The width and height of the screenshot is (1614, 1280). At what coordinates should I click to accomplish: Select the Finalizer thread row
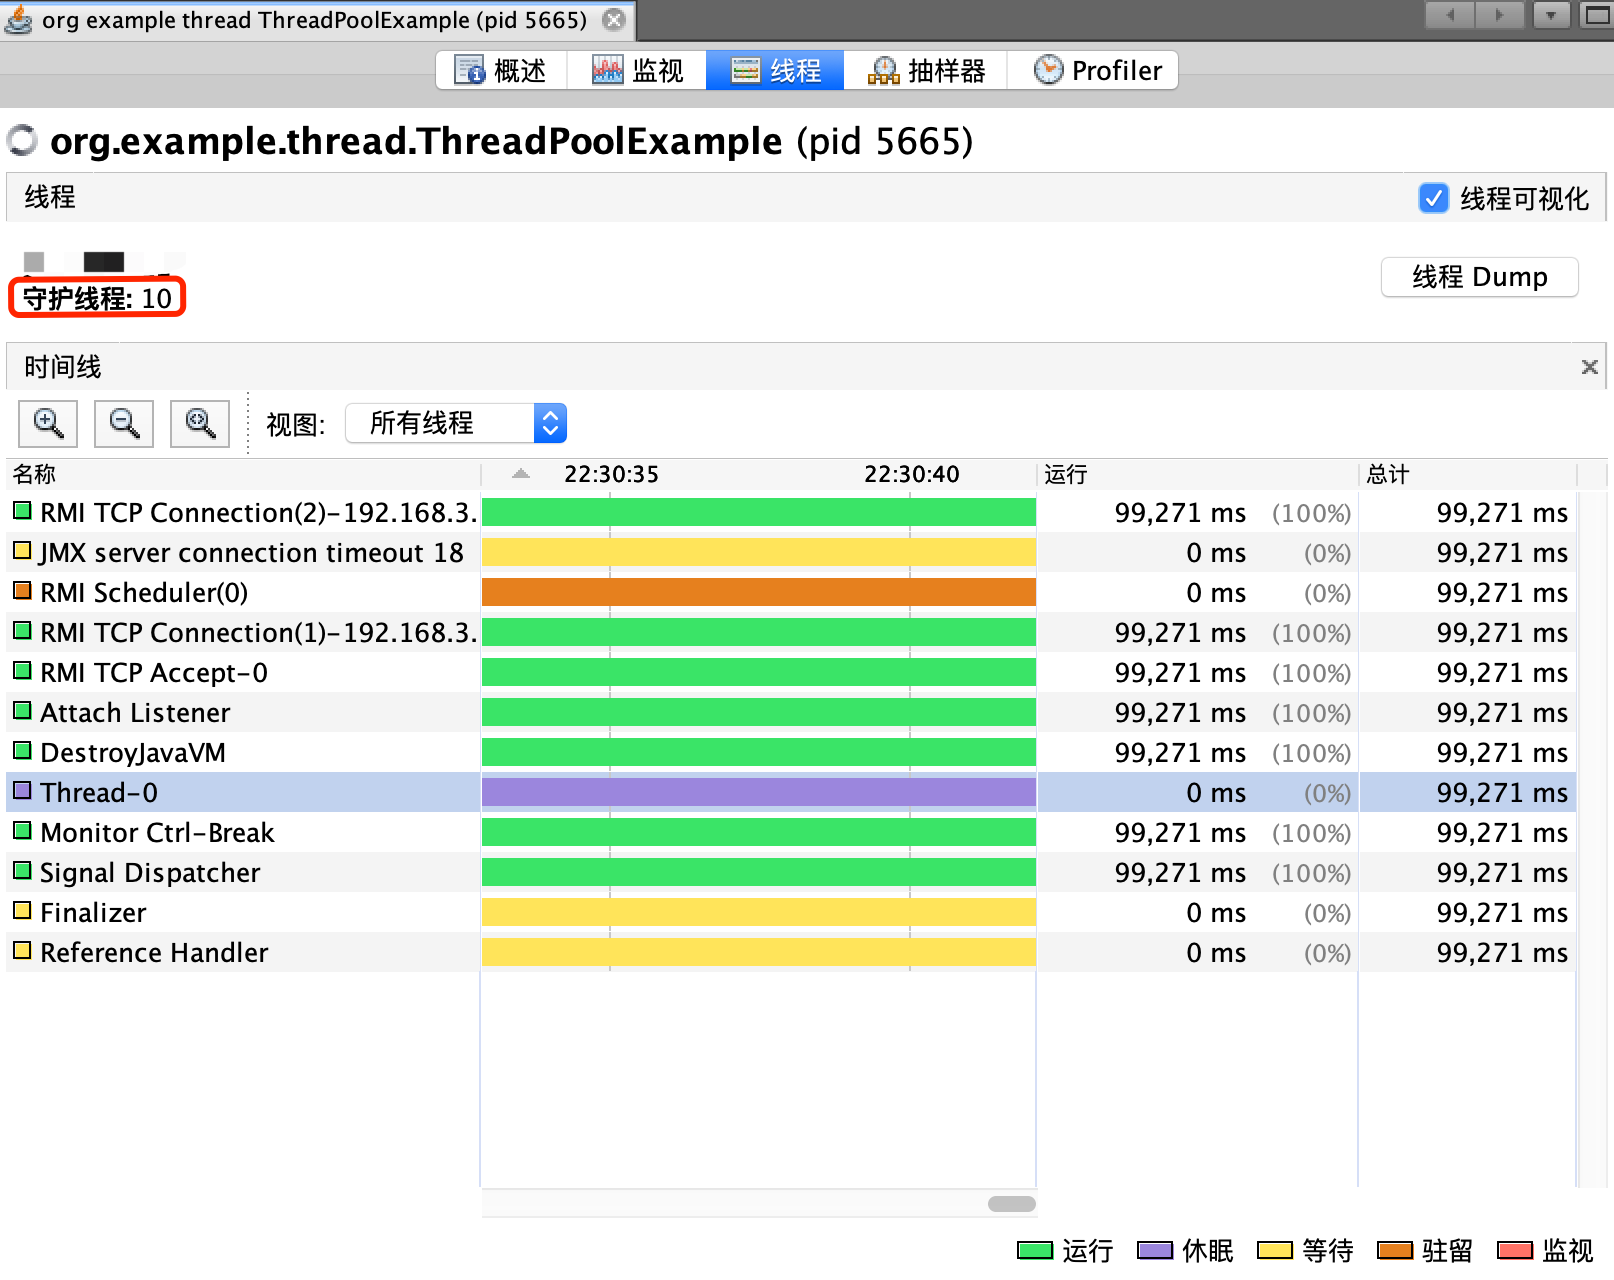(x=791, y=912)
